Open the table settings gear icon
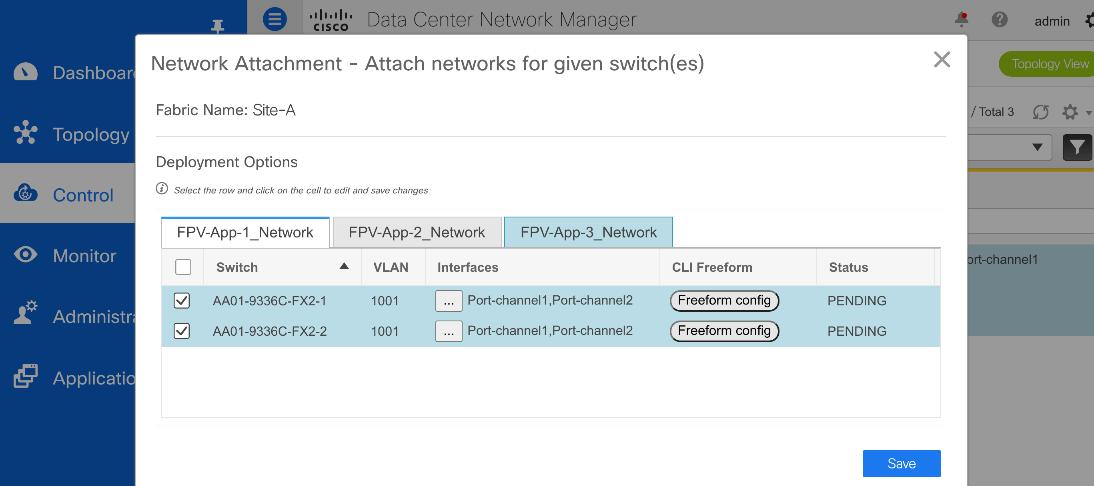The height and width of the screenshot is (486, 1094). point(1070,112)
